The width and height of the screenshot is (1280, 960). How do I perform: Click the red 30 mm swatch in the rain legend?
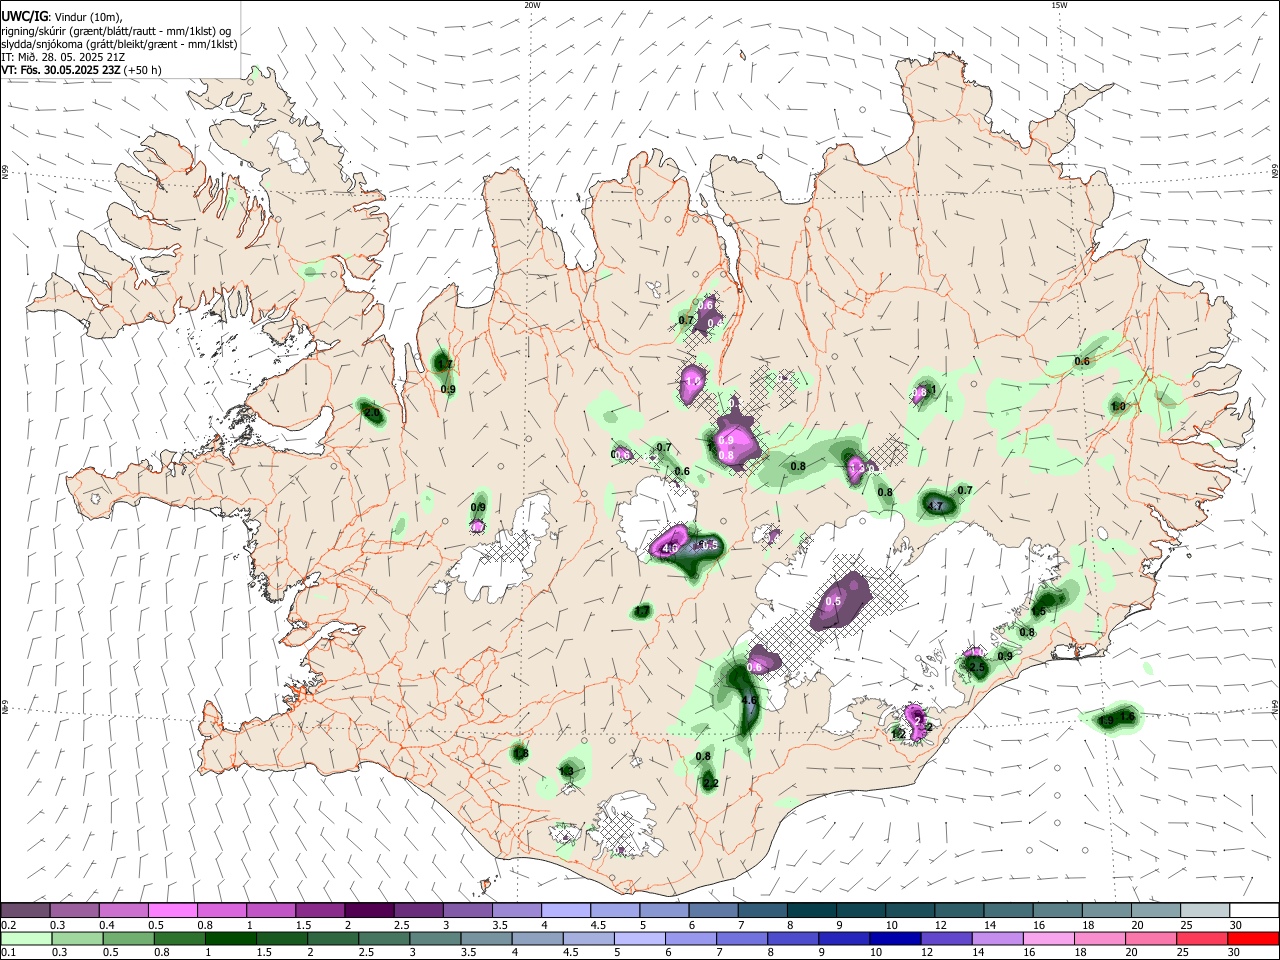point(1253,938)
